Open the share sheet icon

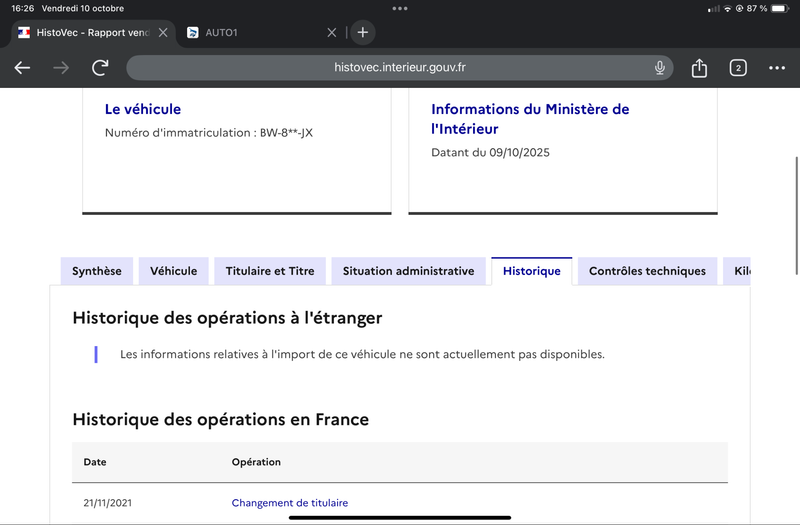coord(699,68)
